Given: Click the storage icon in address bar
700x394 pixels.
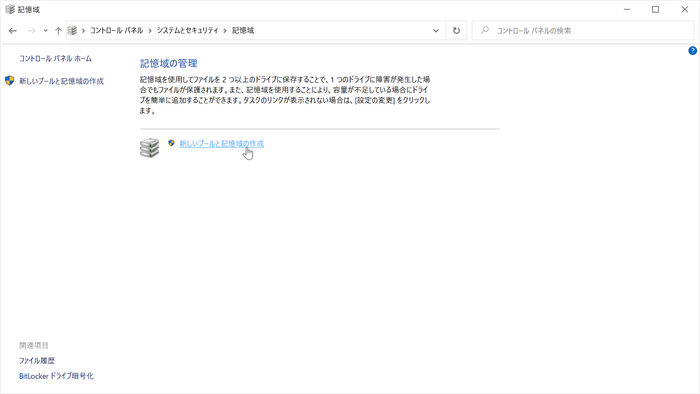Looking at the screenshot, I should [x=72, y=30].
